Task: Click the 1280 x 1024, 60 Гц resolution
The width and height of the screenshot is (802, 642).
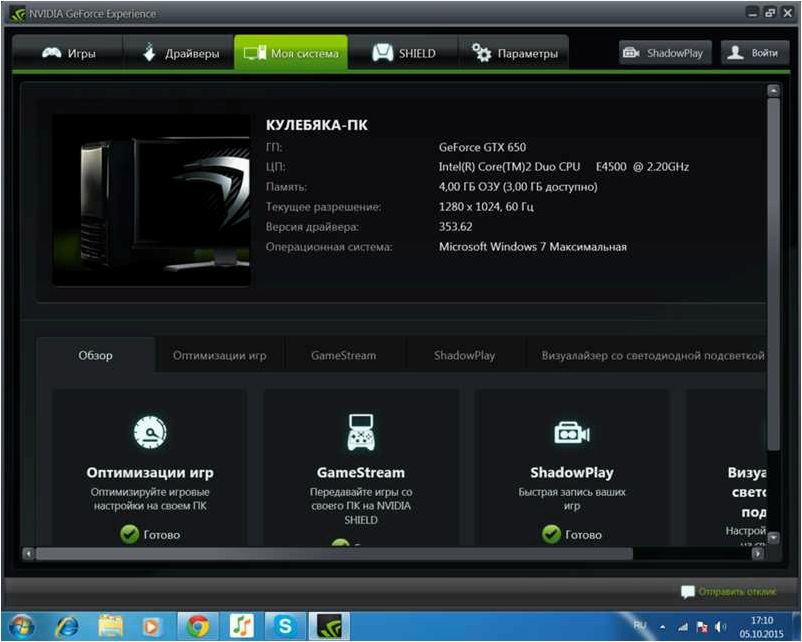Action: pyautogui.click(x=486, y=207)
